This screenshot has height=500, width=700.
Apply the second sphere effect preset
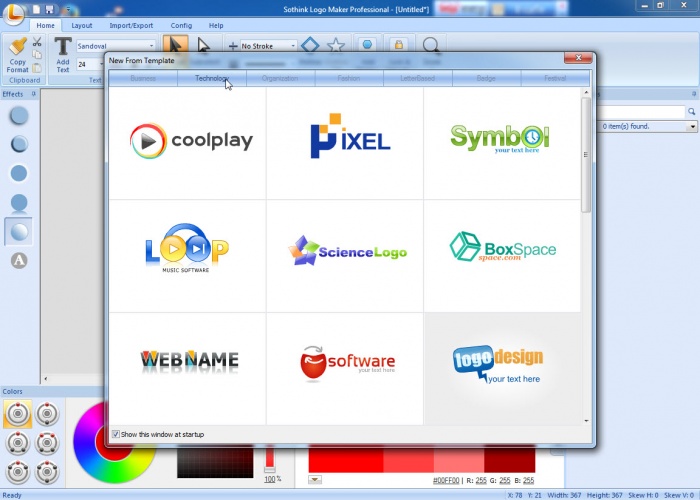[x=19, y=144]
